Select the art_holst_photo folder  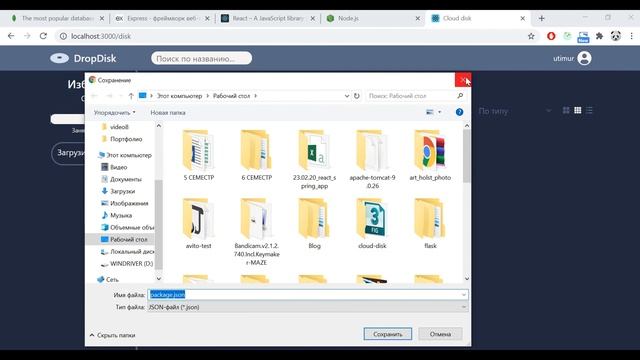pyautogui.click(x=430, y=155)
